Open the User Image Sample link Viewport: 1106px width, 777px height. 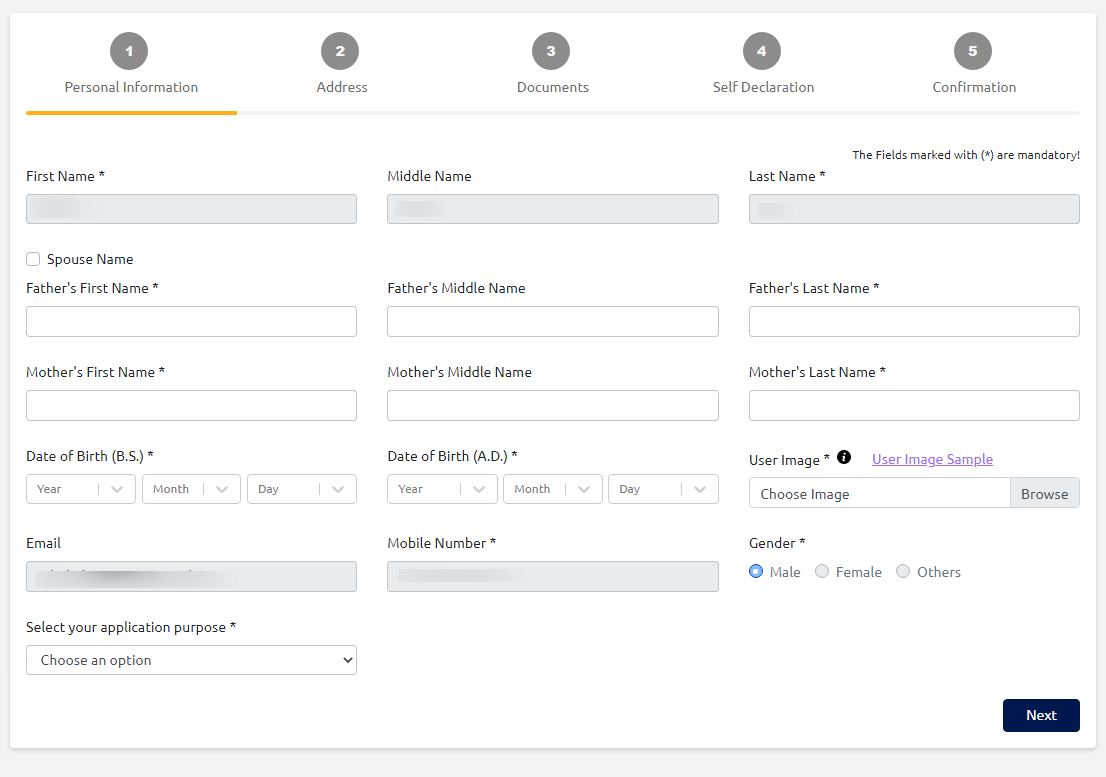click(x=932, y=459)
